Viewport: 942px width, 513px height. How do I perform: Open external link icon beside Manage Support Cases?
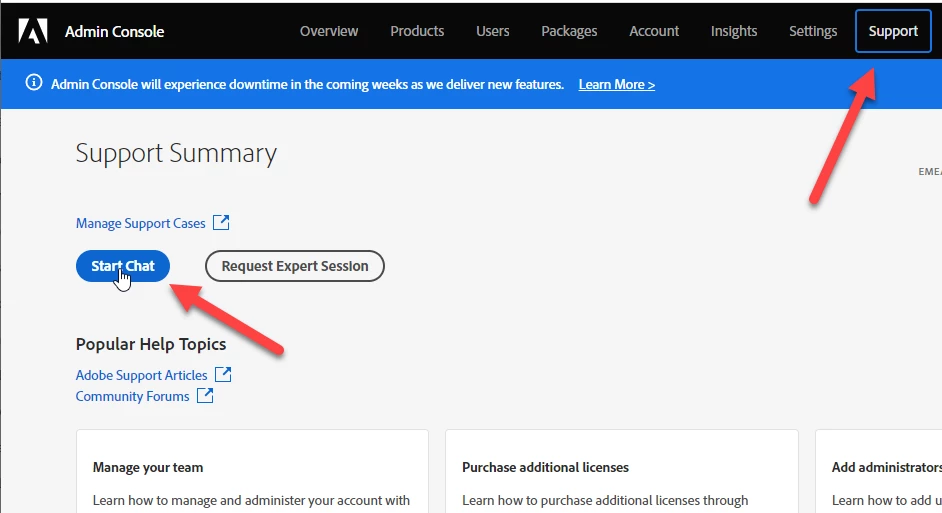221,222
